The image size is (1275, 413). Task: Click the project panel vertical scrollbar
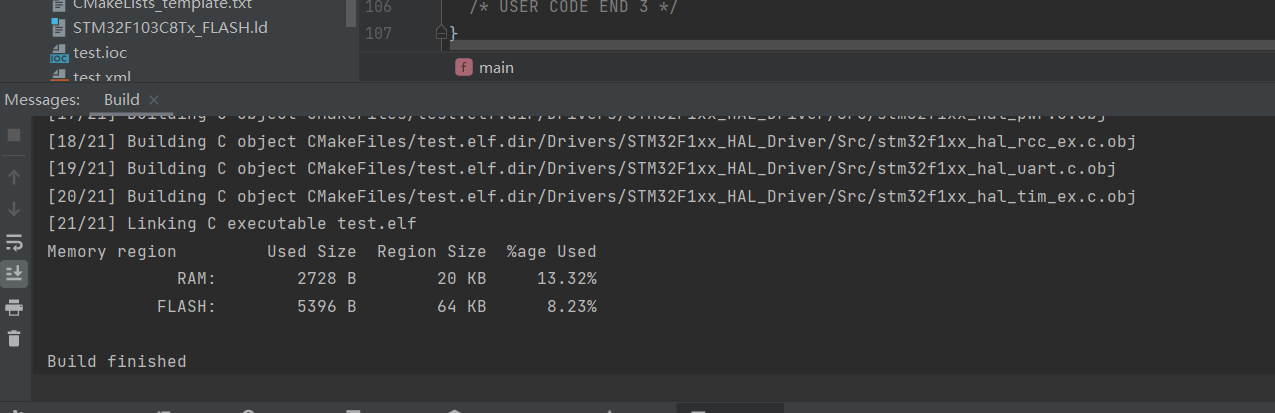click(x=351, y=12)
